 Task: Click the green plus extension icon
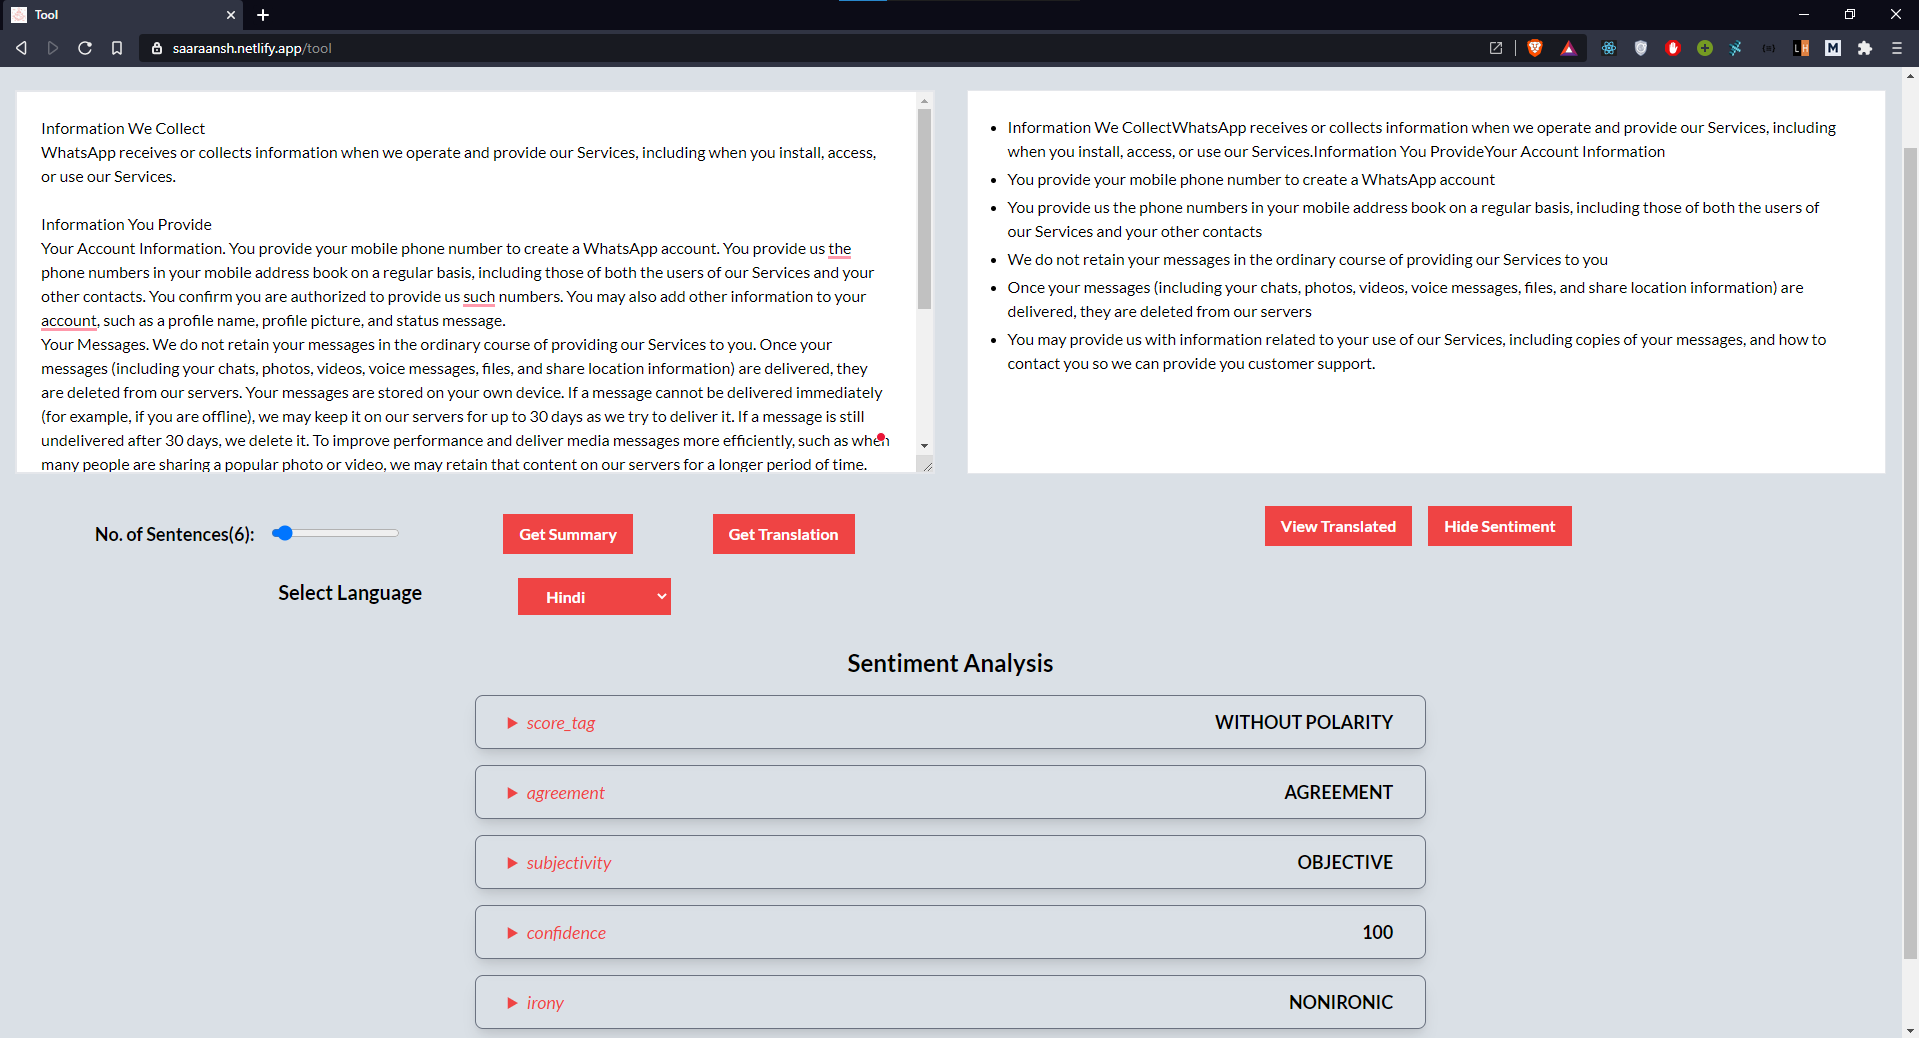[1705, 48]
